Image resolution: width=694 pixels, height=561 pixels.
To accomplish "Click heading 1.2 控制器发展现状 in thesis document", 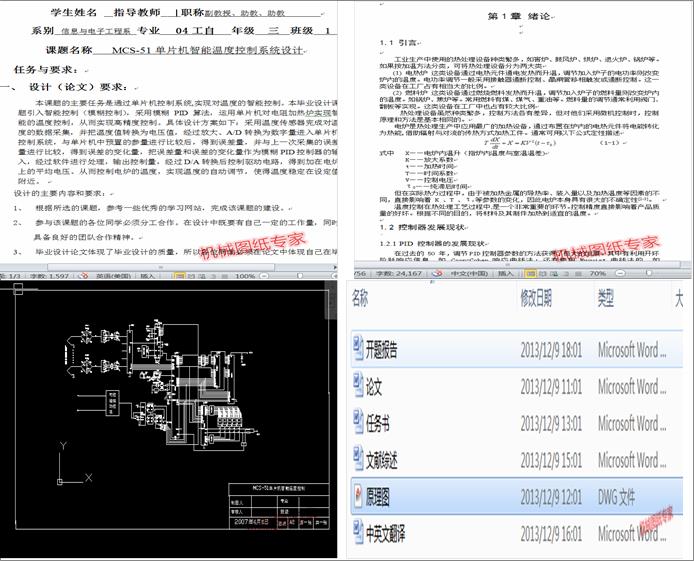I will (421, 227).
